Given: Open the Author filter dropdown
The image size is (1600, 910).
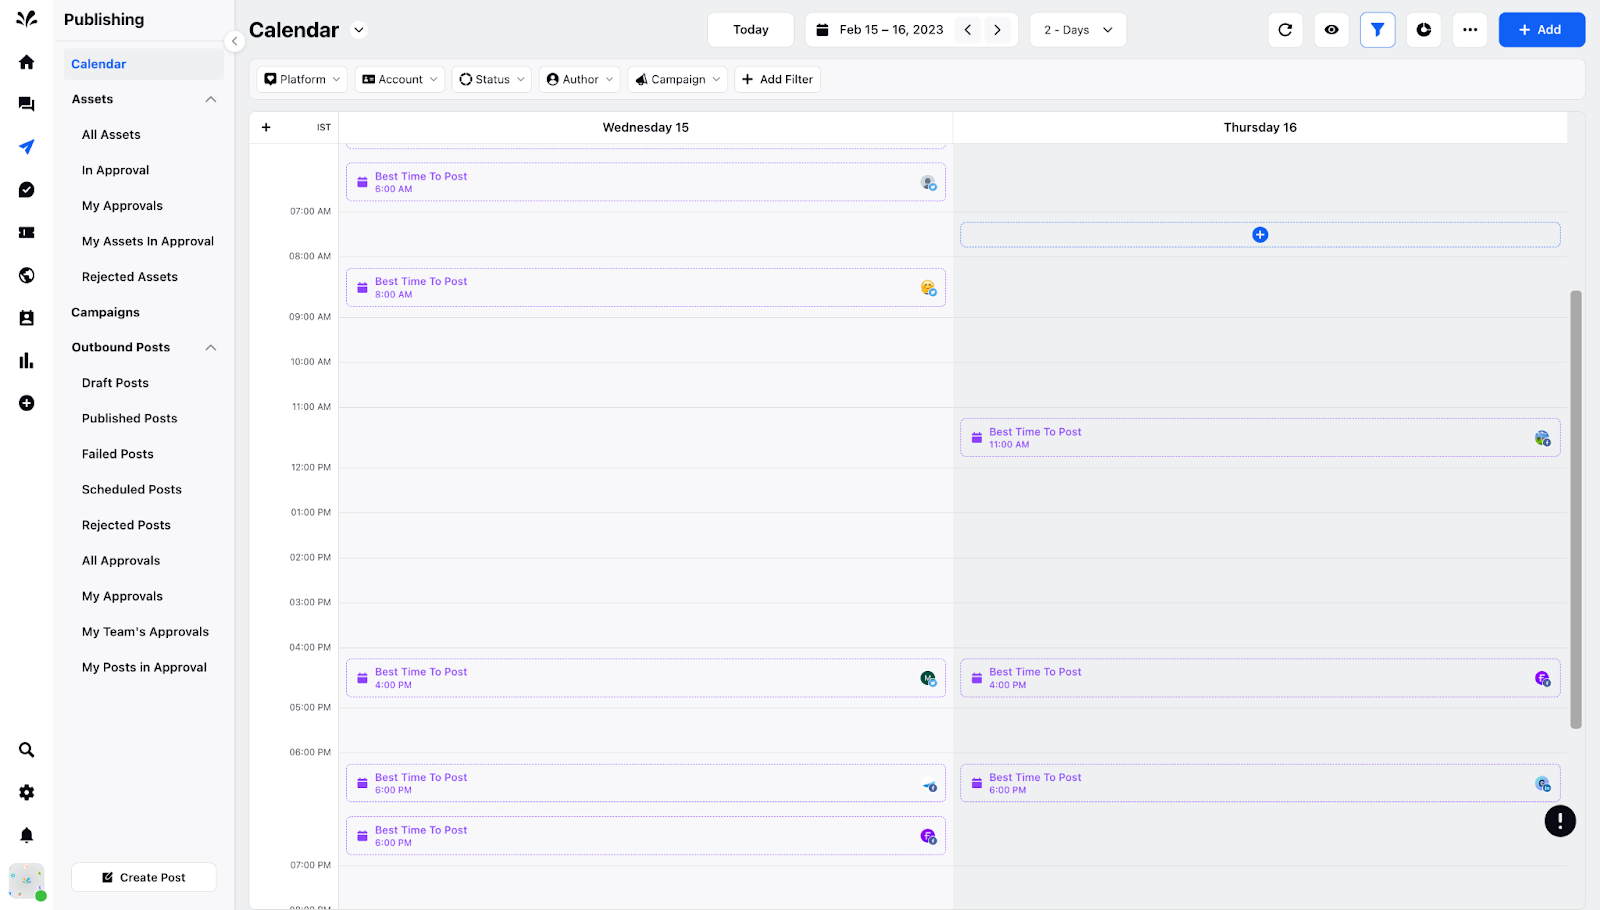Looking at the screenshot, I should point(580,79).
